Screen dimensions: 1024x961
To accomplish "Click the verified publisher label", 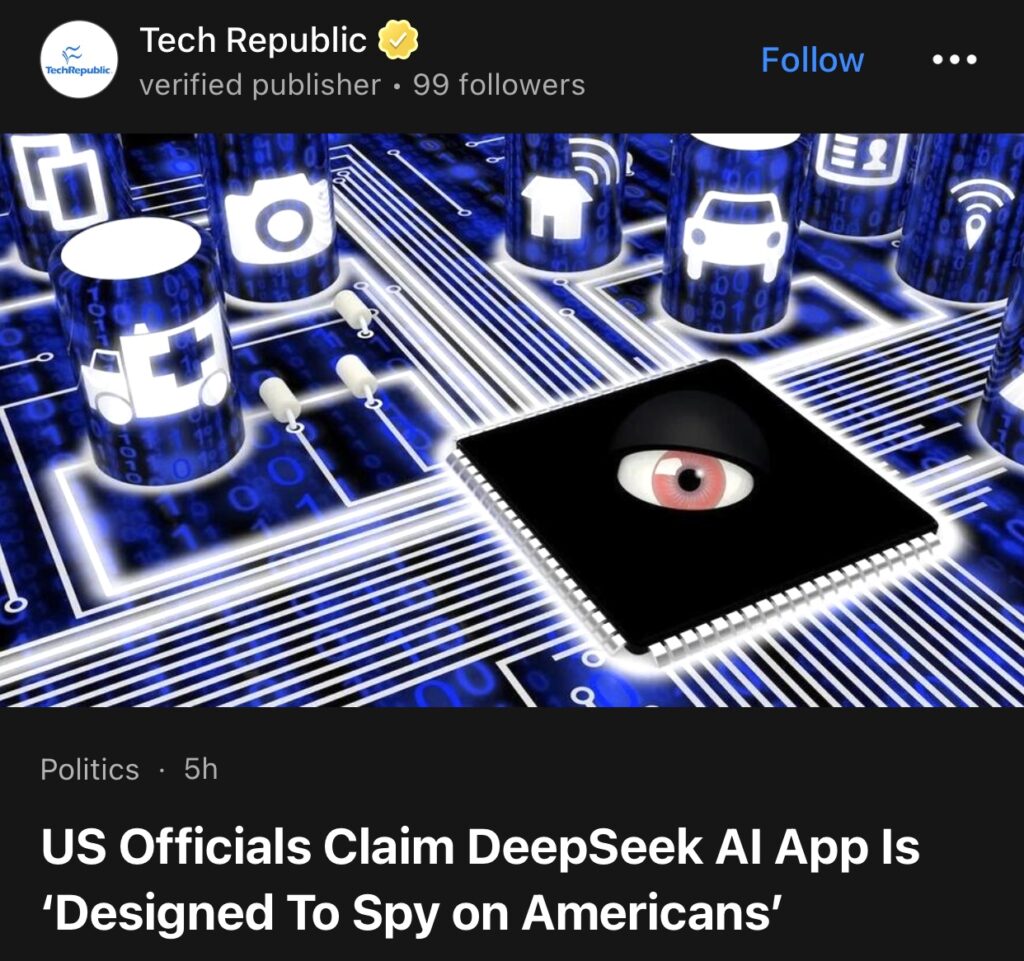I will point(260,86).
